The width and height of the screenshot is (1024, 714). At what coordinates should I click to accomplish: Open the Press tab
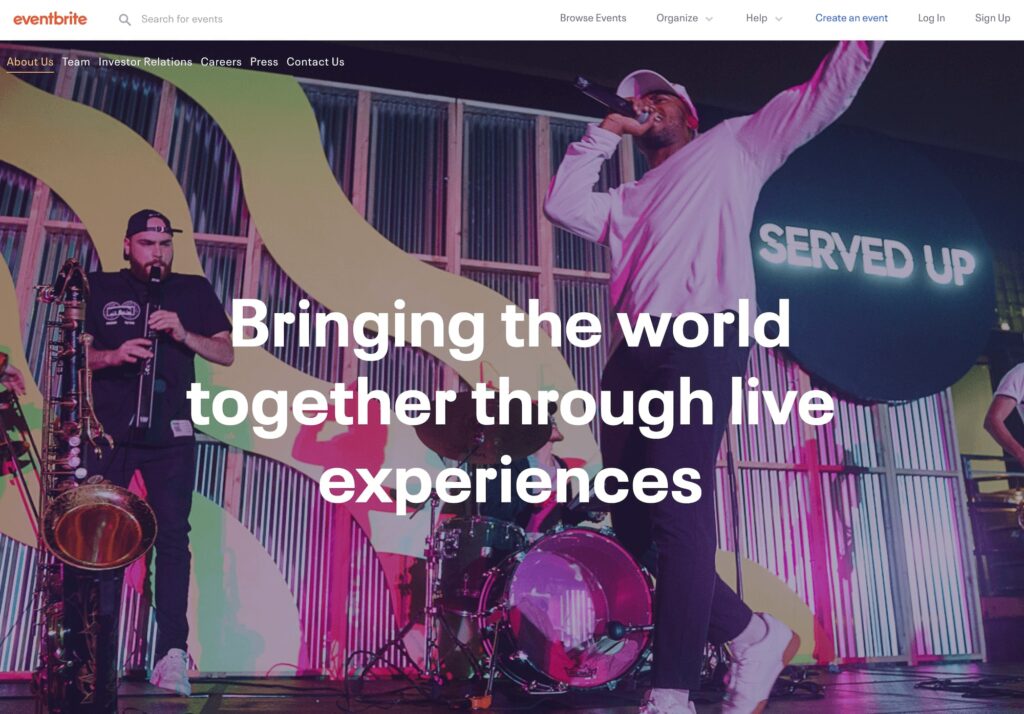click(x=264, y=62)
